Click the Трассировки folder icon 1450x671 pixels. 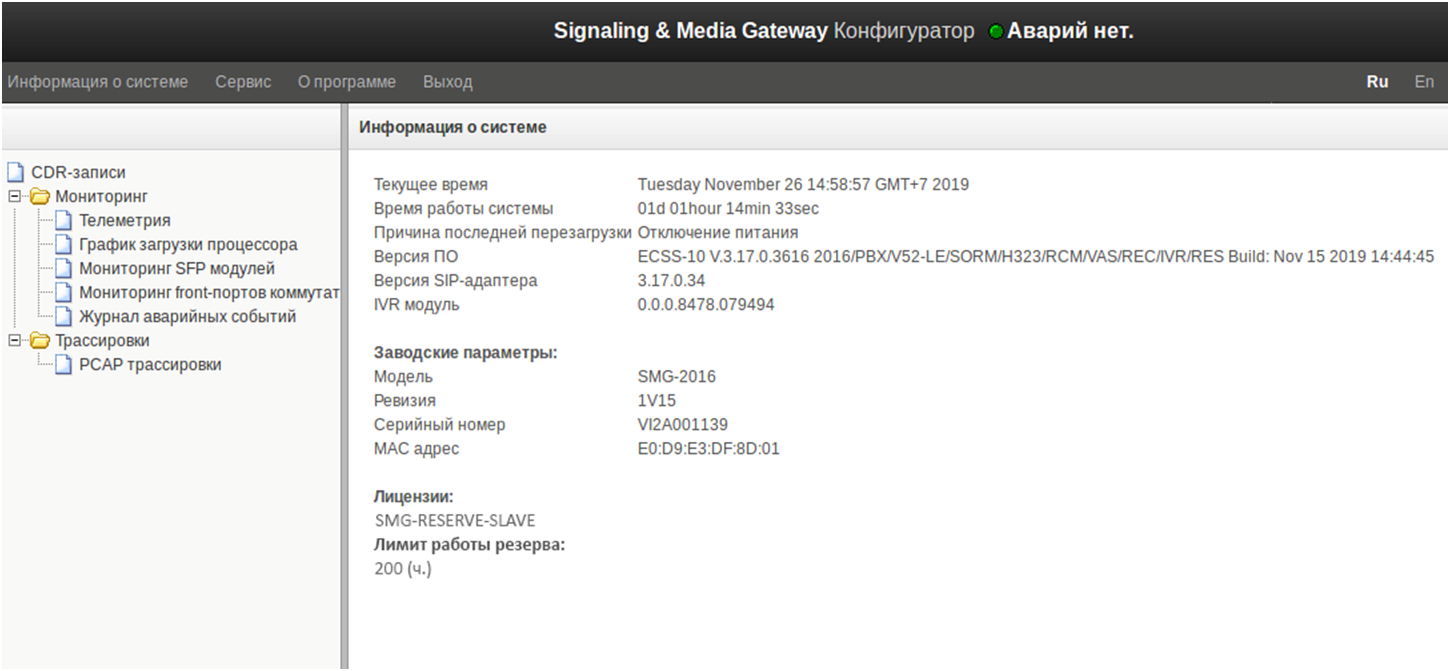point(41,341)
